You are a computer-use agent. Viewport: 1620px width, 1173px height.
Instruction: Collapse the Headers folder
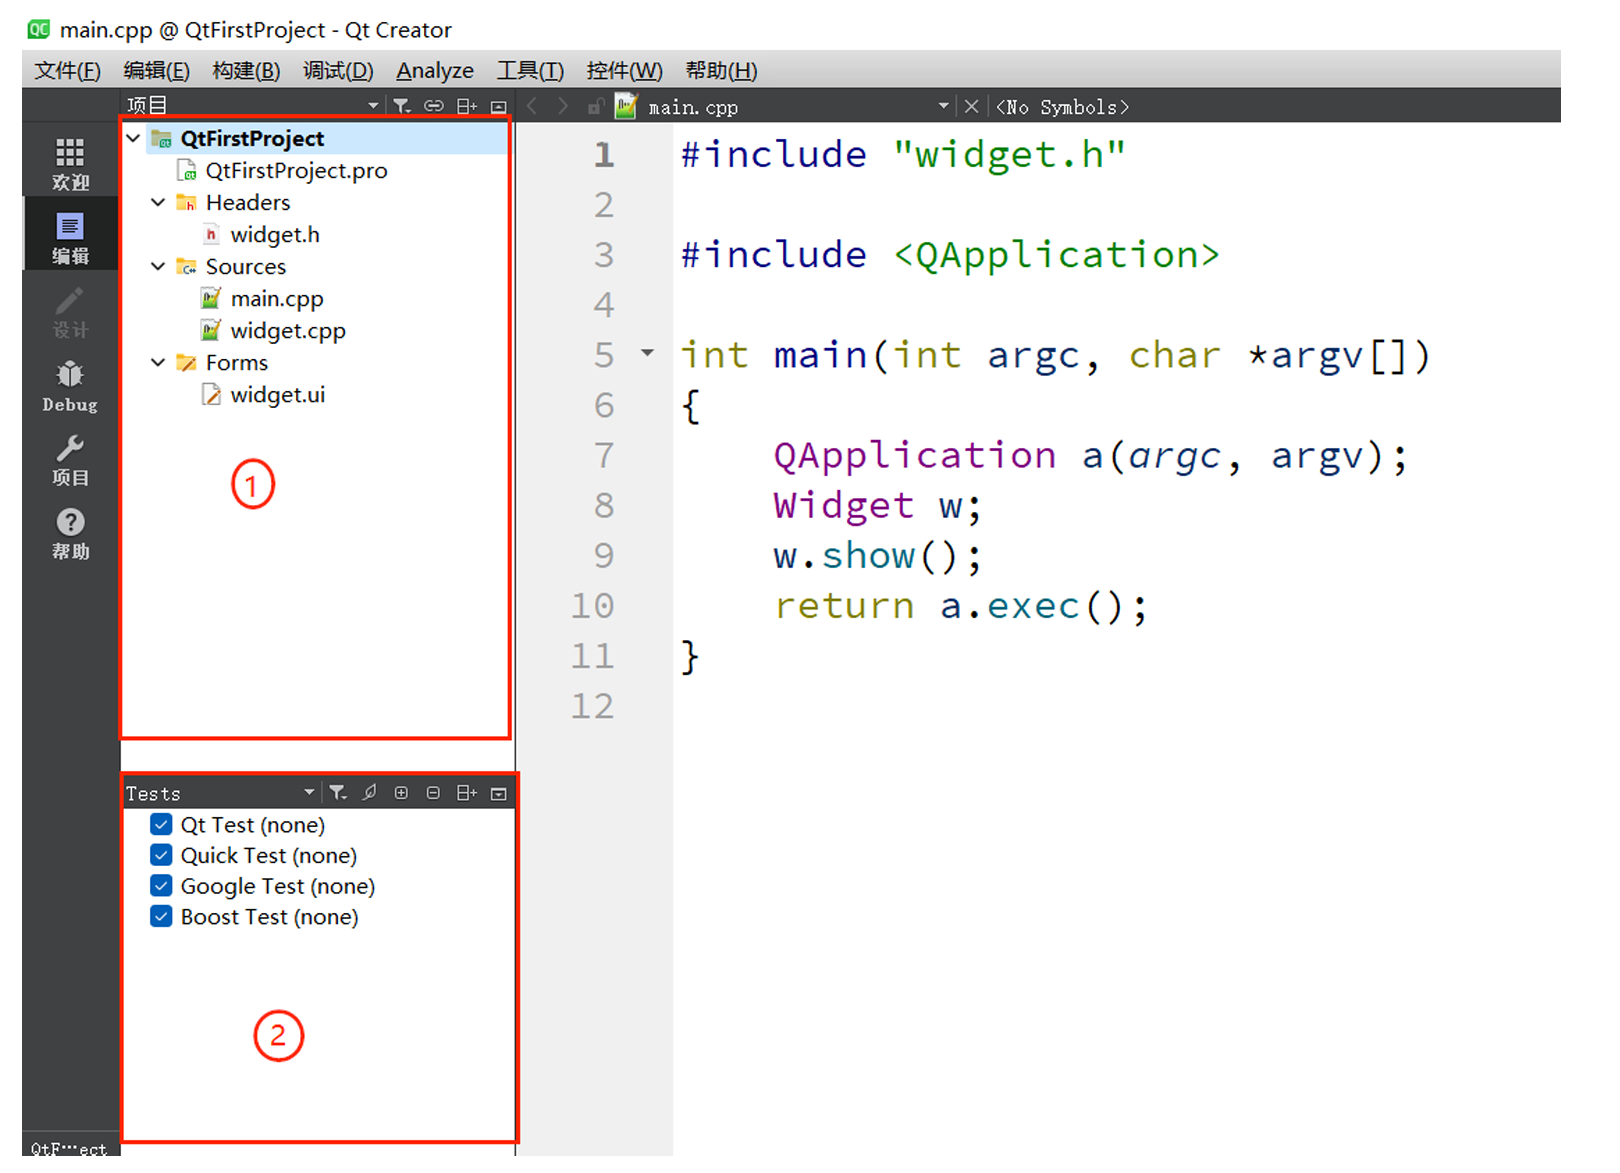(158, 202)
